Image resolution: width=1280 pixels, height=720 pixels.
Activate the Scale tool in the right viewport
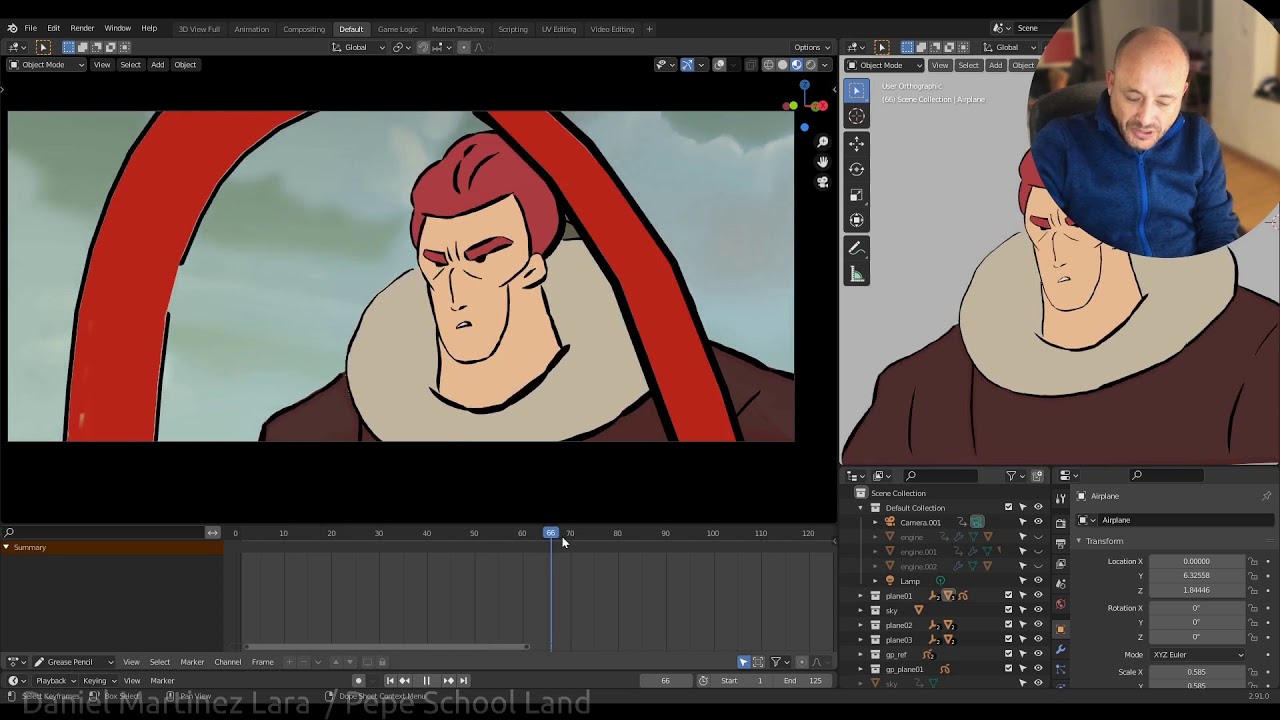tap(857, 195)
